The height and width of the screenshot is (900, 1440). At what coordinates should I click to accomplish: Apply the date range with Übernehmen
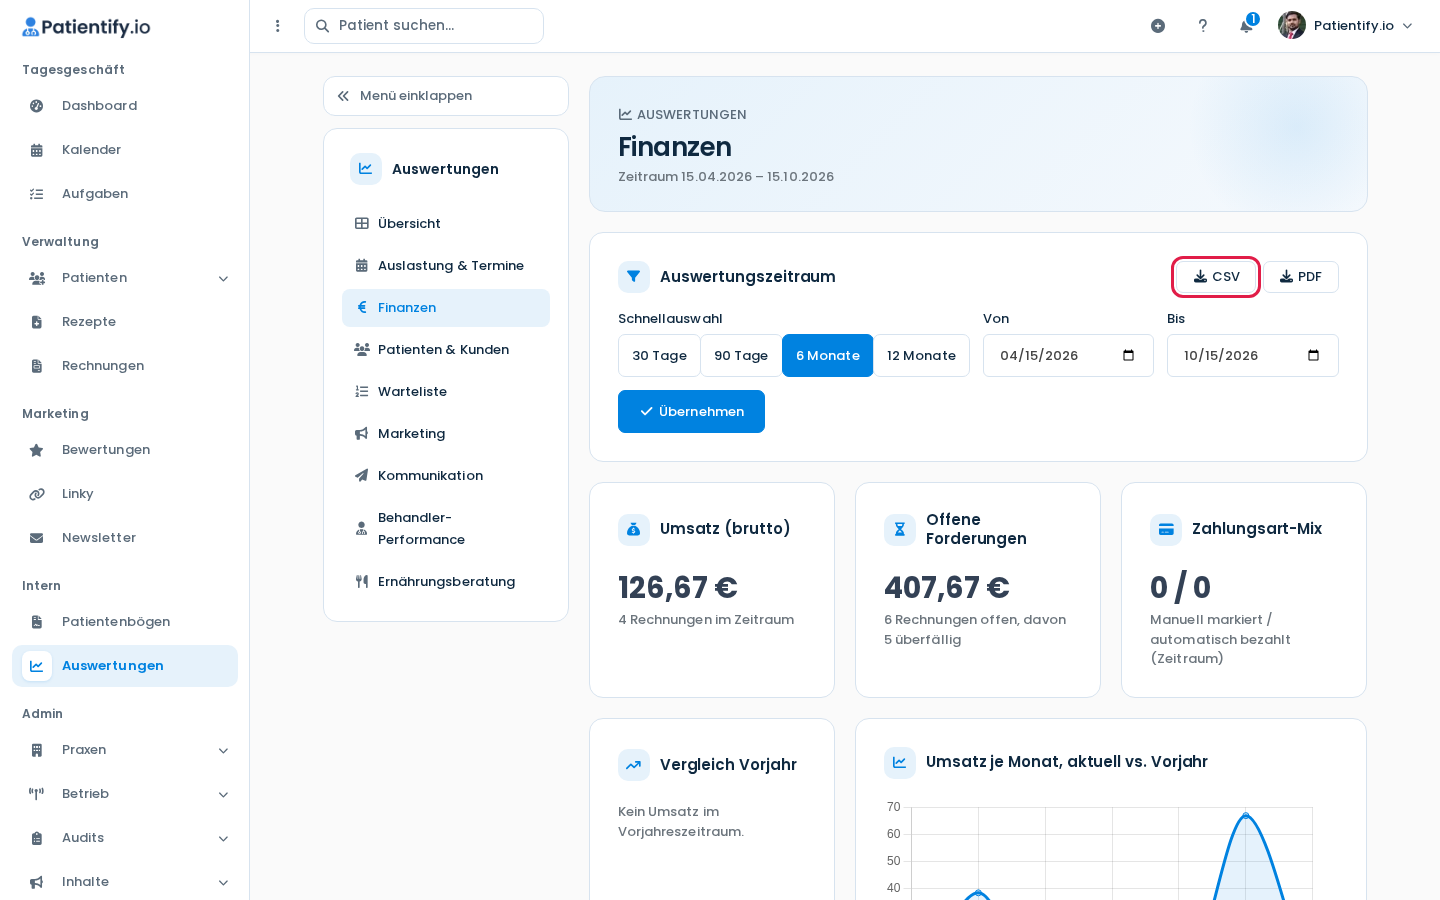point(691,412)
